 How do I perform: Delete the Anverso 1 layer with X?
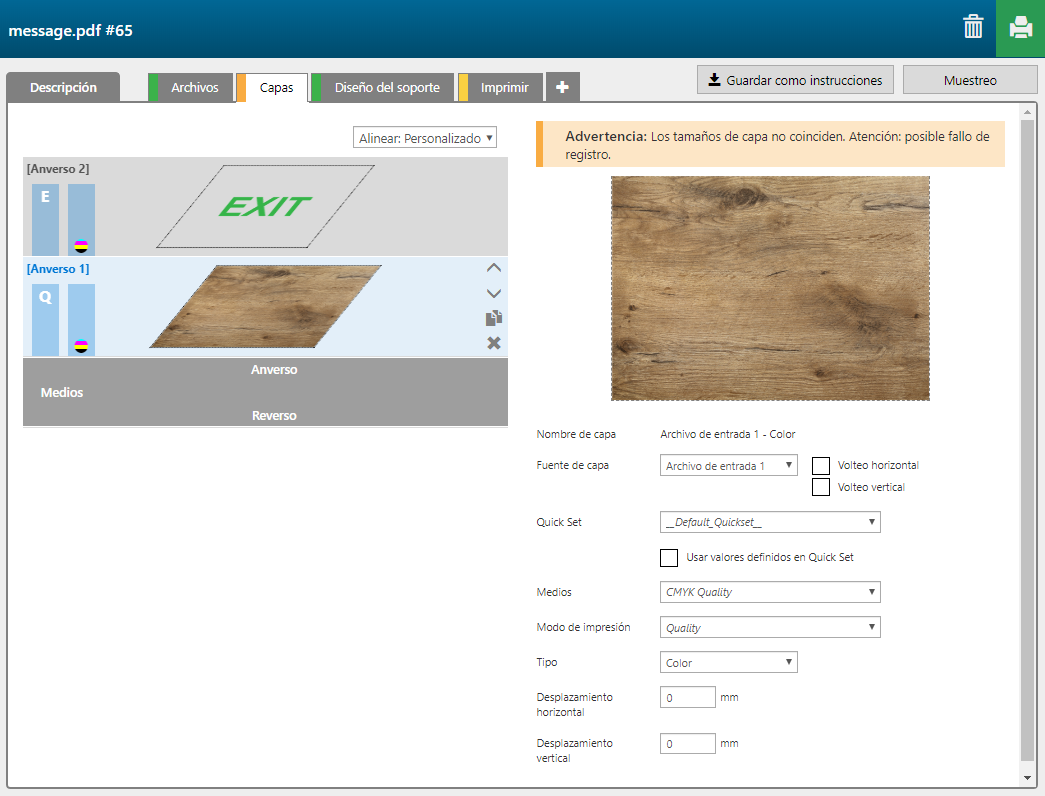(494, 343)
